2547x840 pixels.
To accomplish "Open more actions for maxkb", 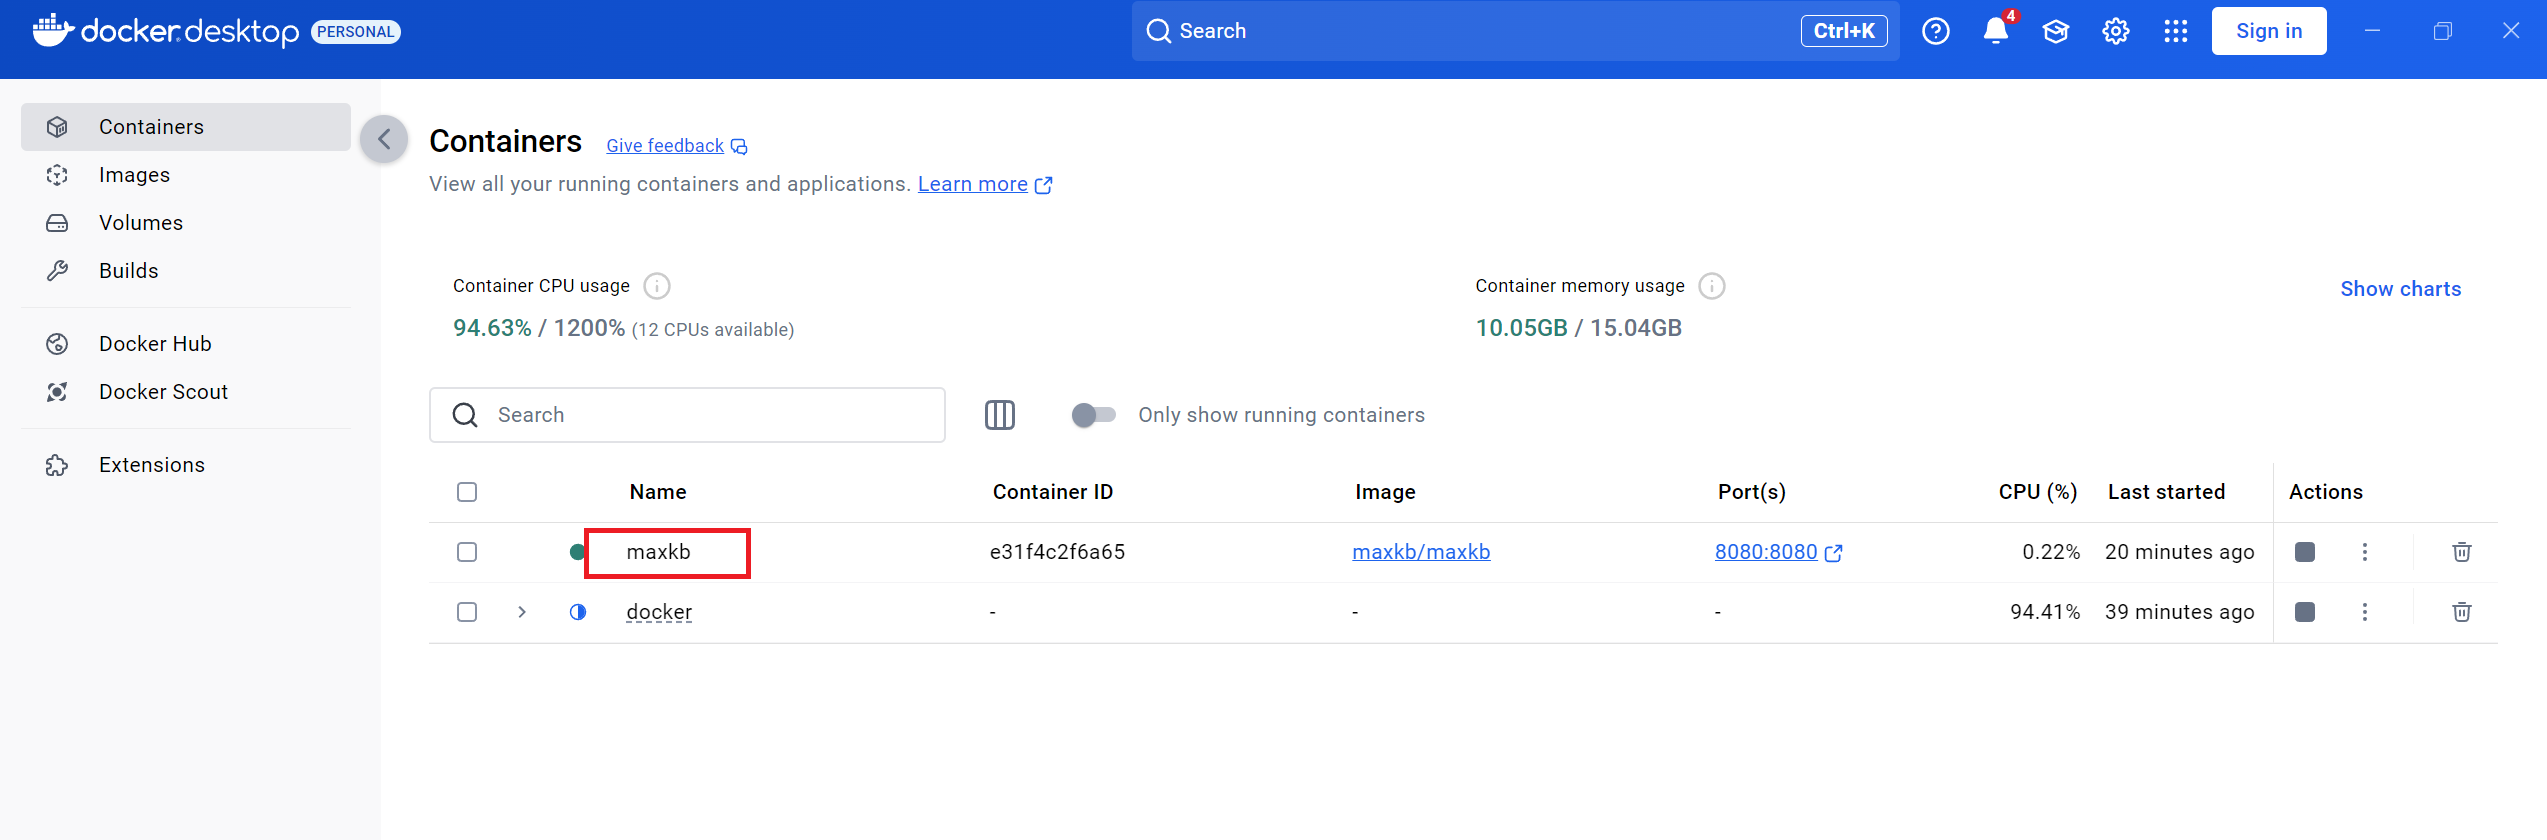I will coord(2365,552).
